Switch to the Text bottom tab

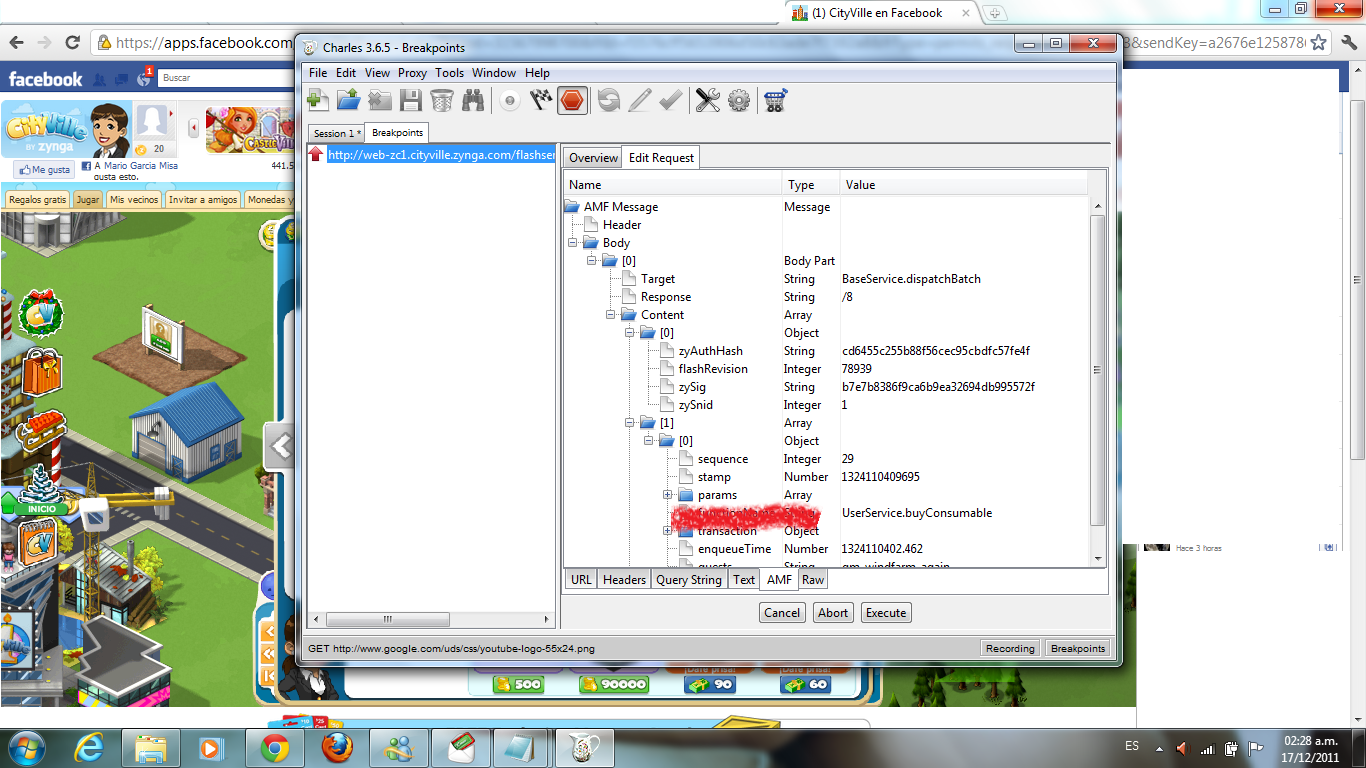coord(744,580)
